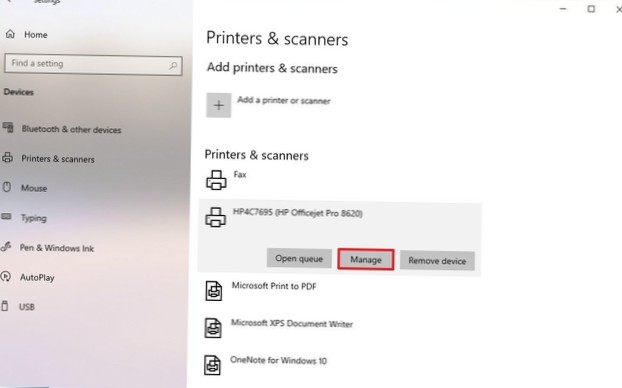
Task: Click Remove device button
Action: click(437, 261)
